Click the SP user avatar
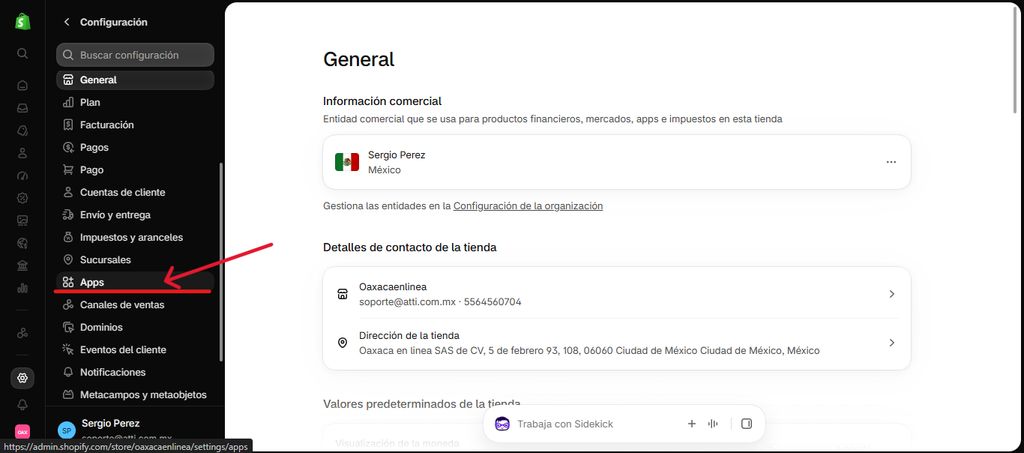This screenshot has width=1024, height=453. (67, 430)
